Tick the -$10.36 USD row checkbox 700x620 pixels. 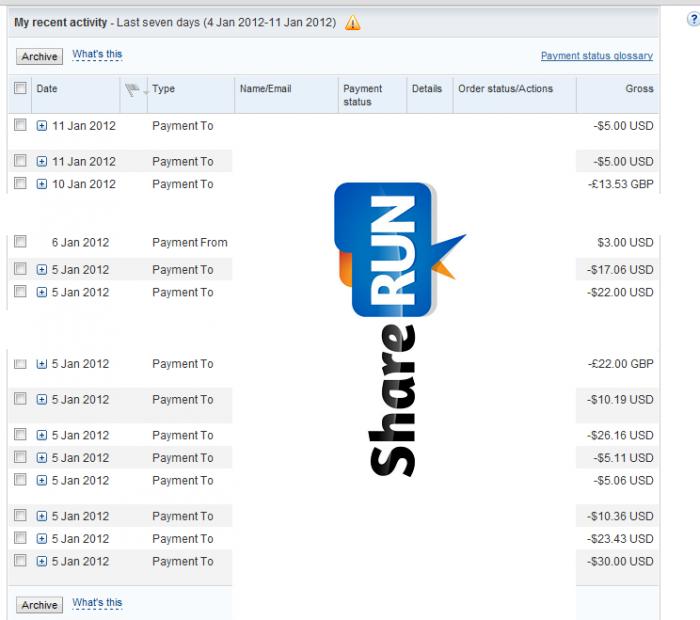[x=20, y=516]
